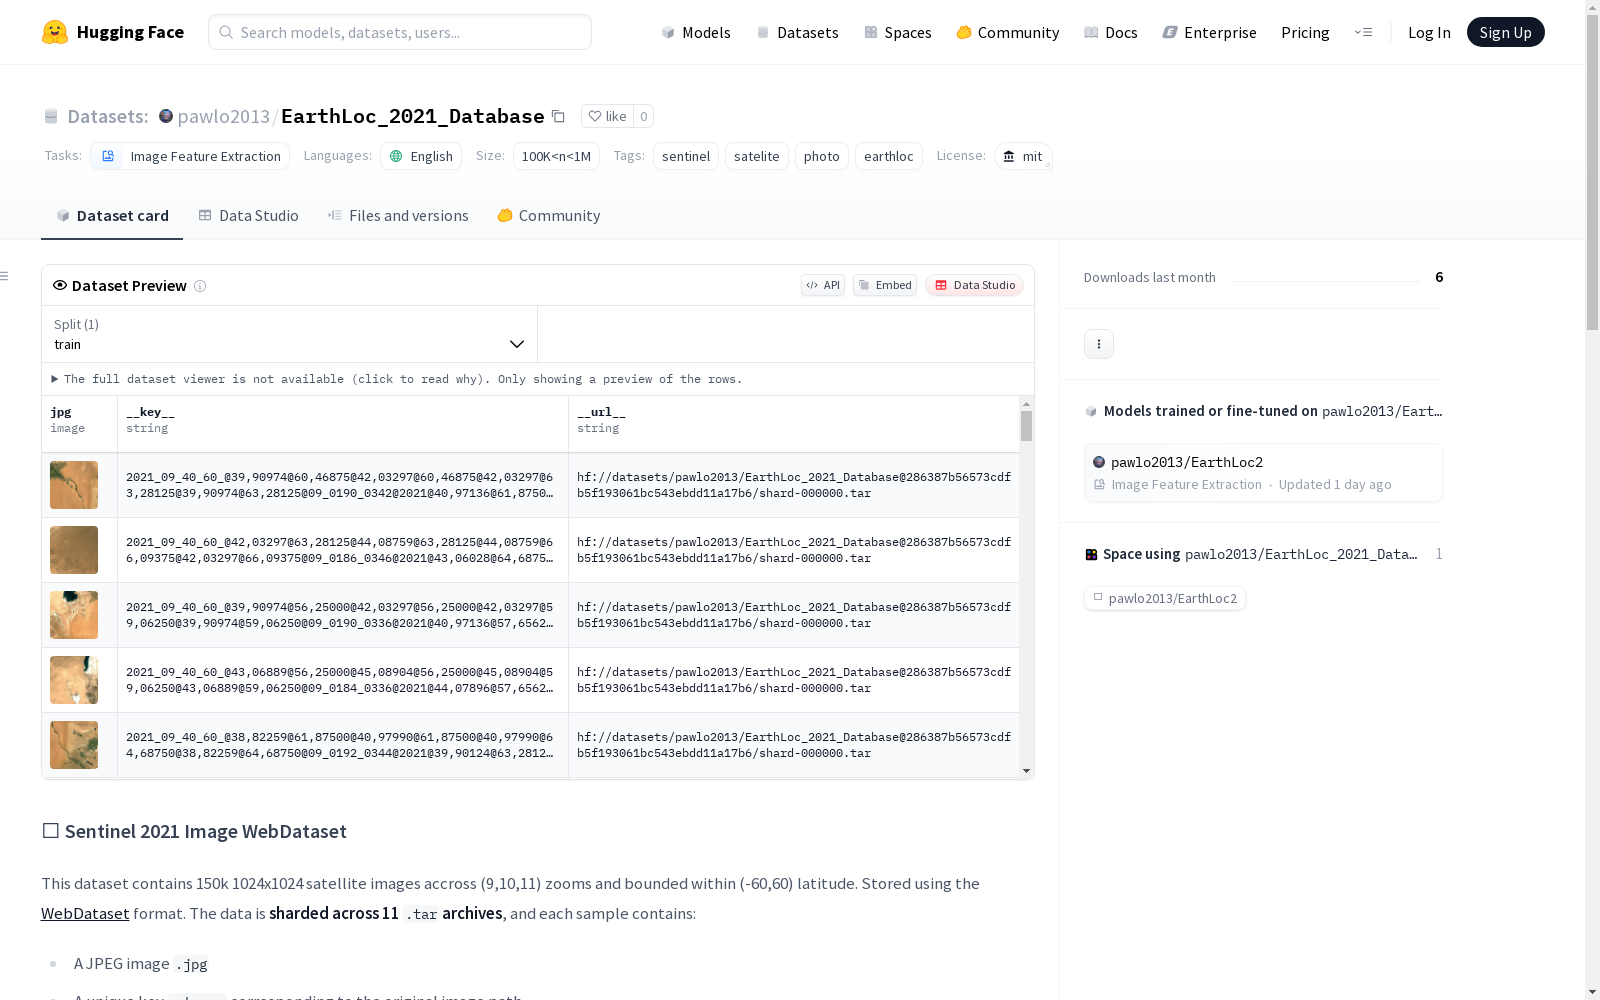1600x1000 pixels.
Task: Click the second row brown terrain thumbnail
Action: [x=74, y=550]
